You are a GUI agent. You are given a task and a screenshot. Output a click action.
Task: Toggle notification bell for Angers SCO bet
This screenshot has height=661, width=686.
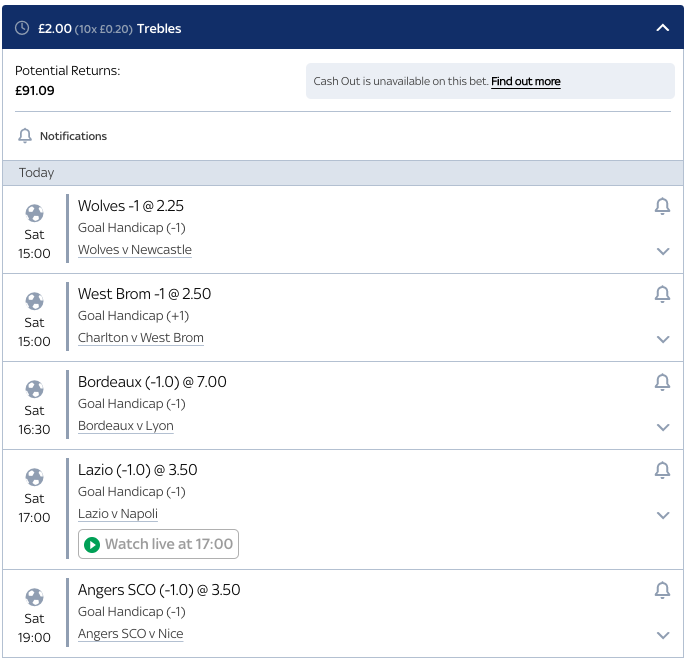coord(662,590)
